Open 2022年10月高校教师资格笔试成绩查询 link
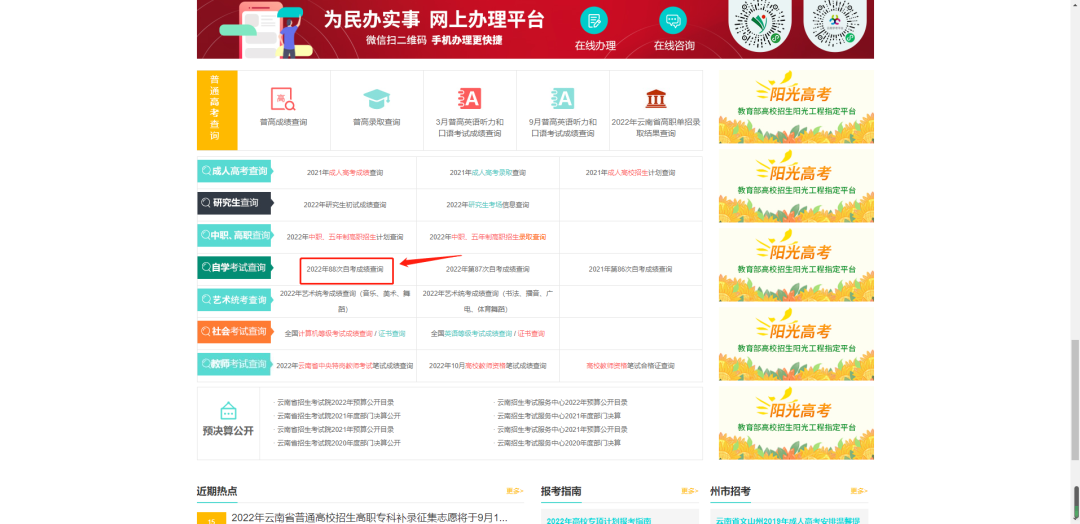The width and height of the screenshot is (1080, 524). 488,366
